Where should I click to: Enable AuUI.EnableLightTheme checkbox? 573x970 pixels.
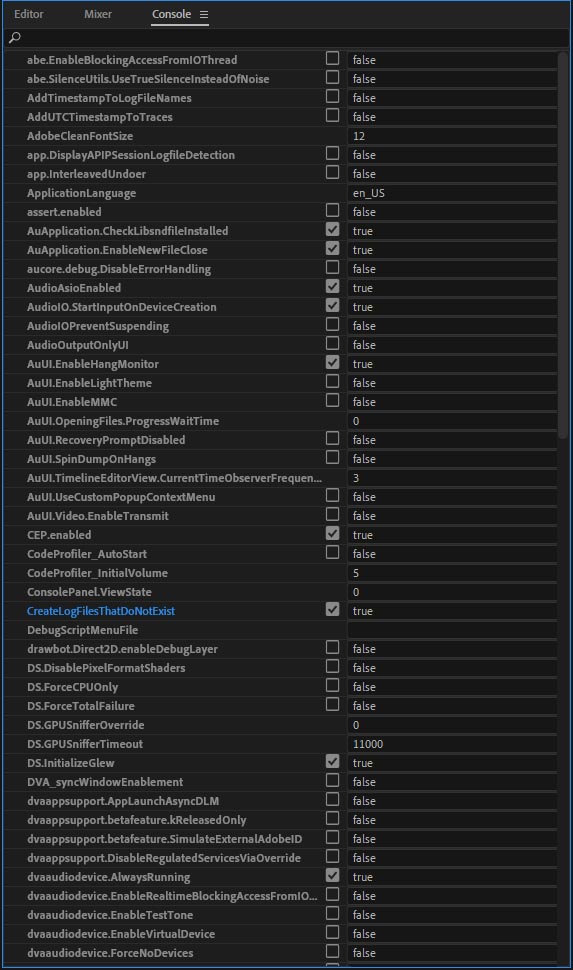coord(332,382)
